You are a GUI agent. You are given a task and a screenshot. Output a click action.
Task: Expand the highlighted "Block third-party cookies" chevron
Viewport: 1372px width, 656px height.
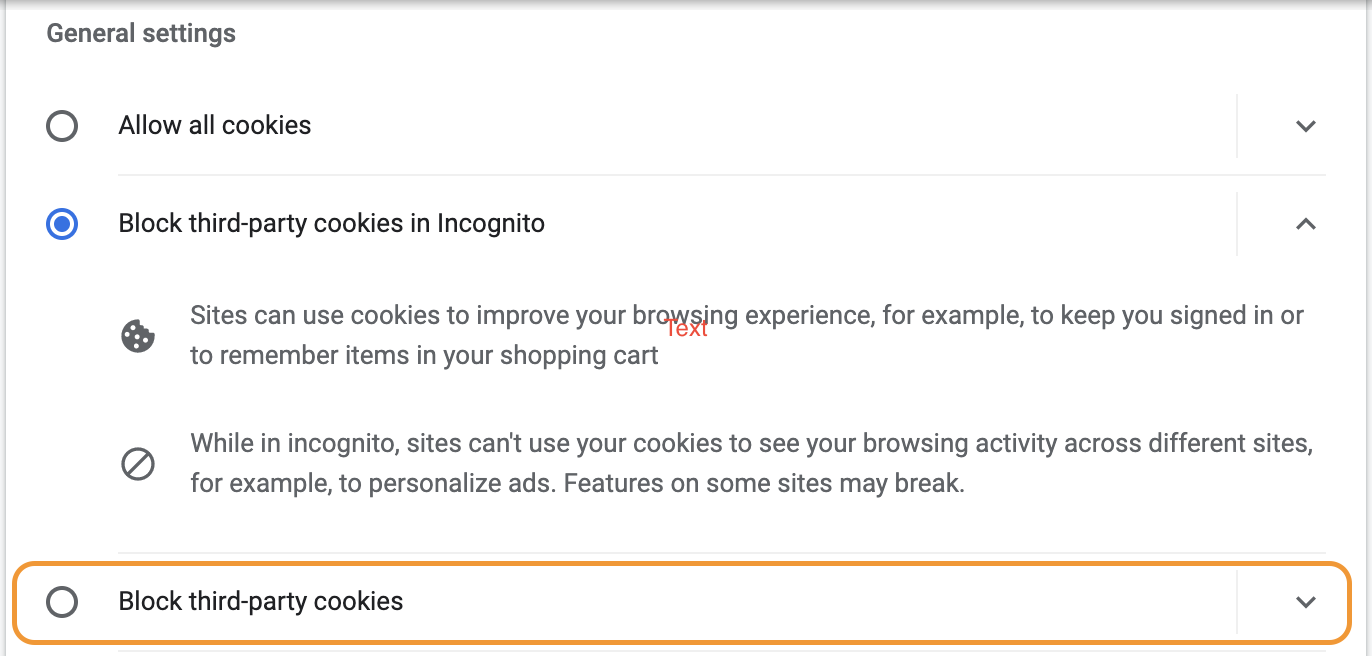click(1305, 602)
